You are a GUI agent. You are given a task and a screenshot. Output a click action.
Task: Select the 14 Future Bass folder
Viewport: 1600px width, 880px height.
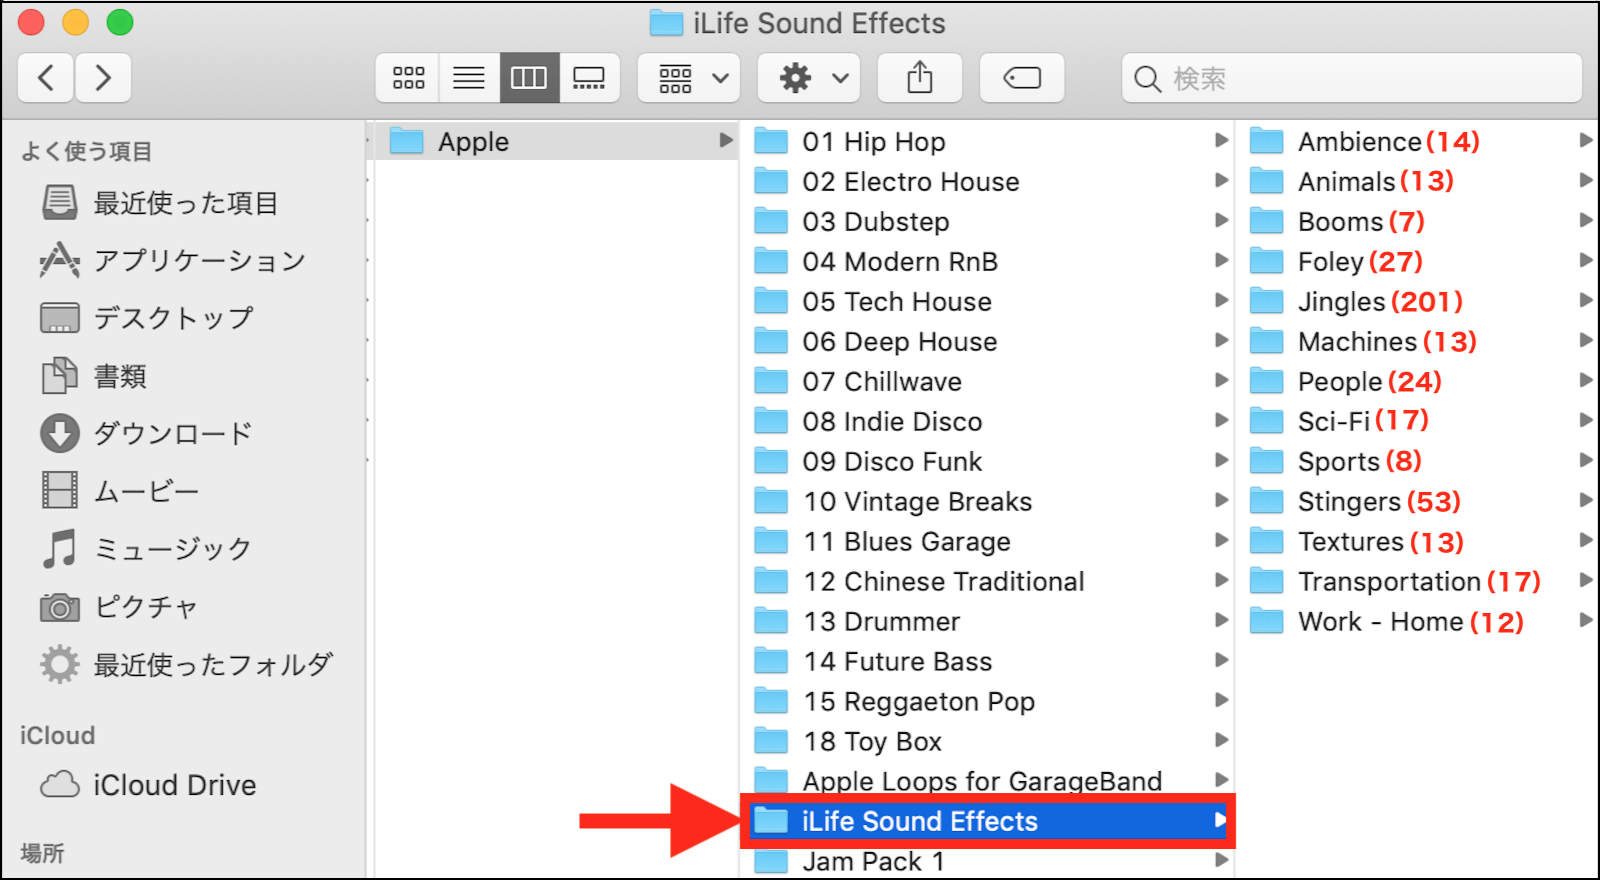tap(987, 661)
